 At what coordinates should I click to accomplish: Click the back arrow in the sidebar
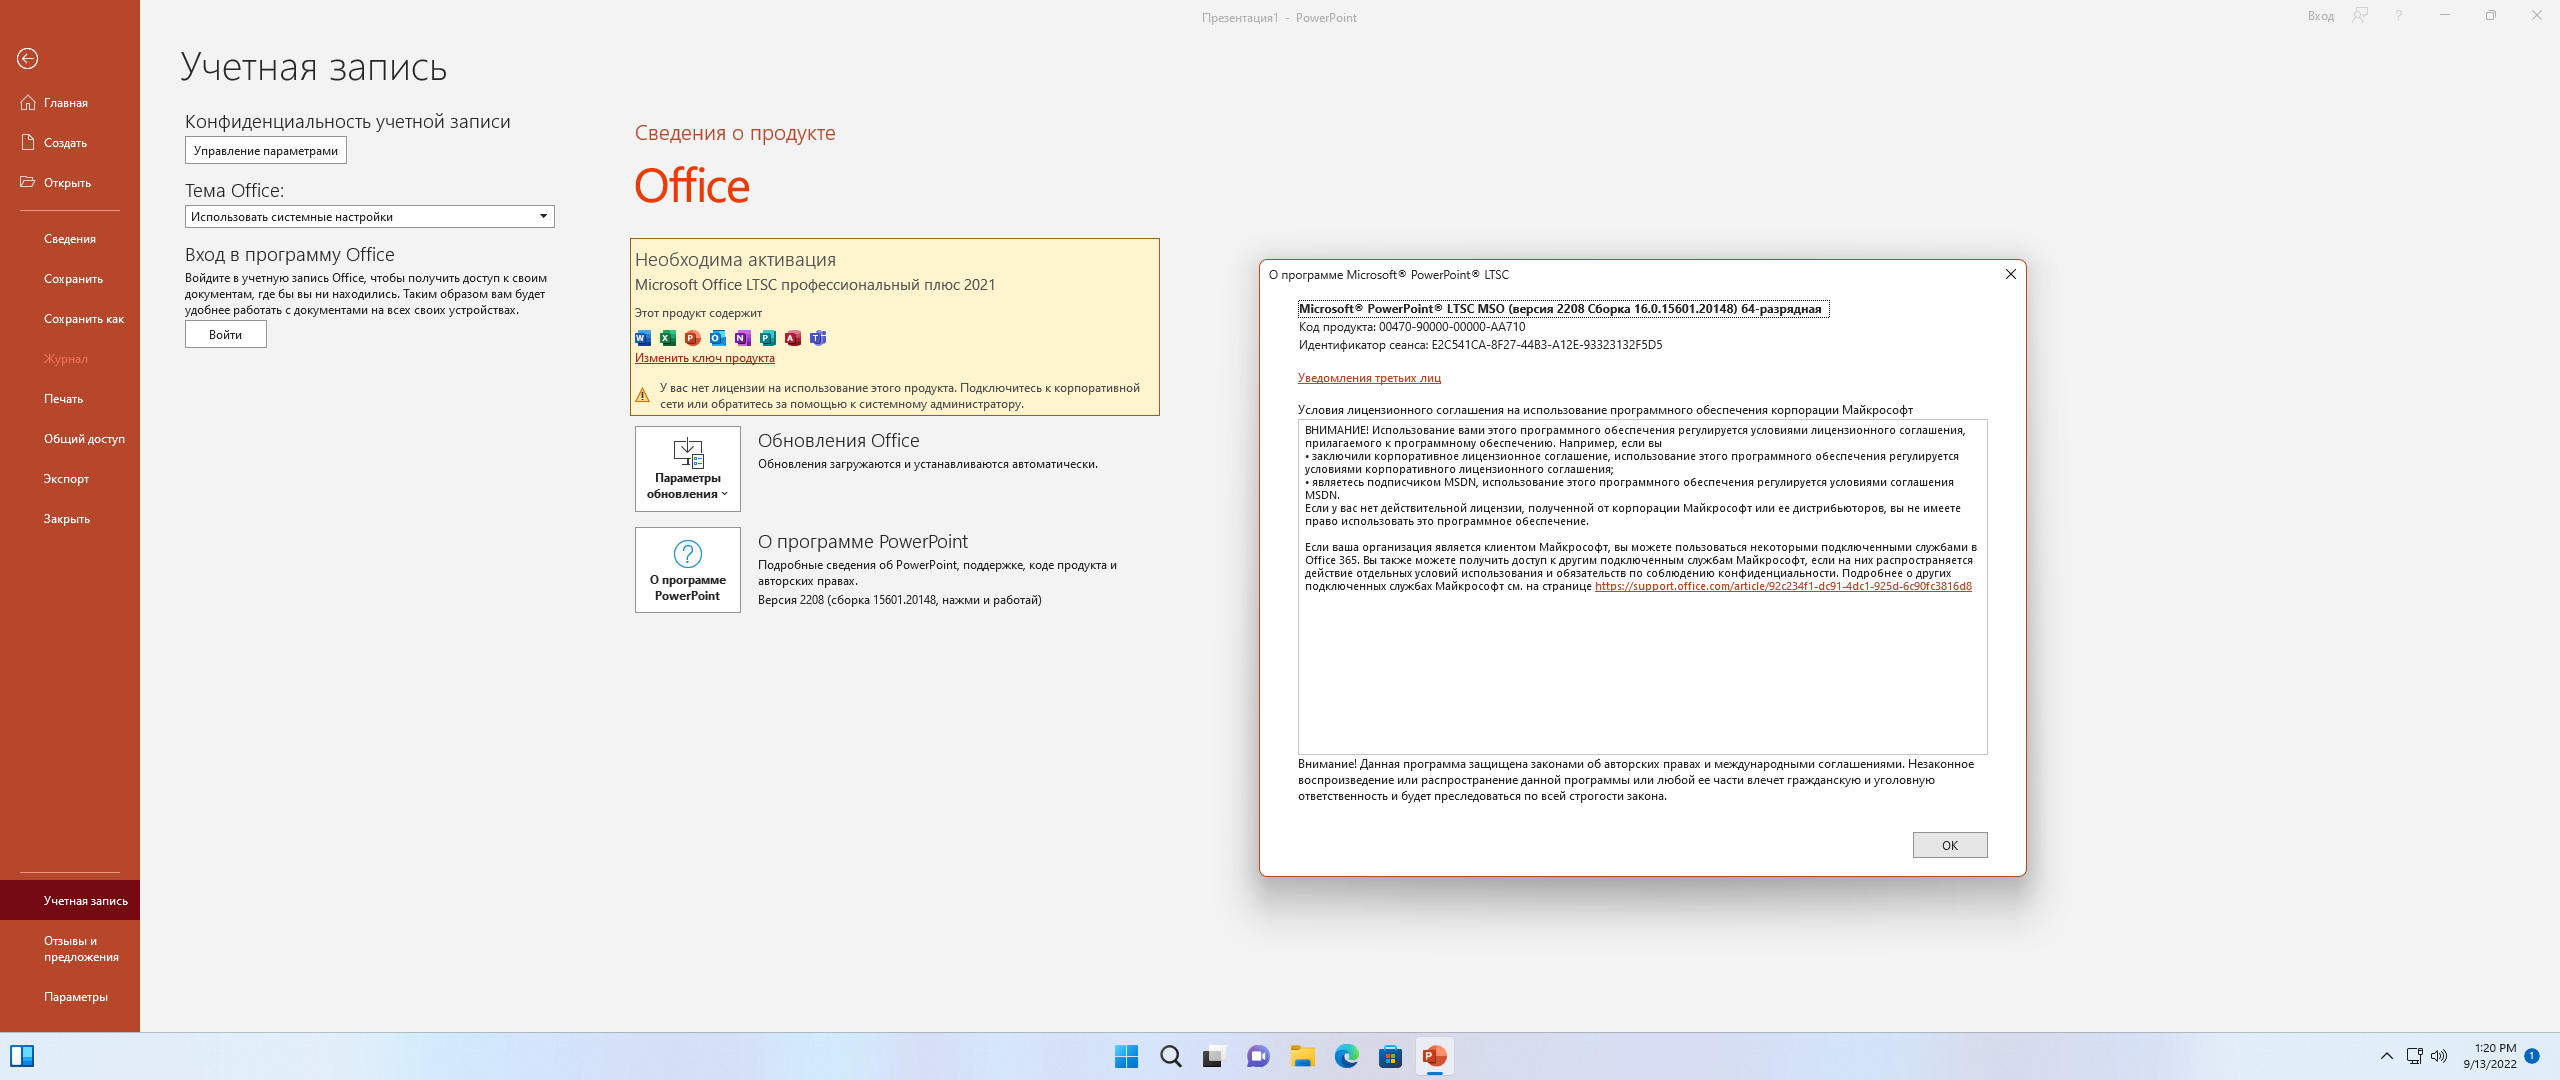tap(28, 59)
